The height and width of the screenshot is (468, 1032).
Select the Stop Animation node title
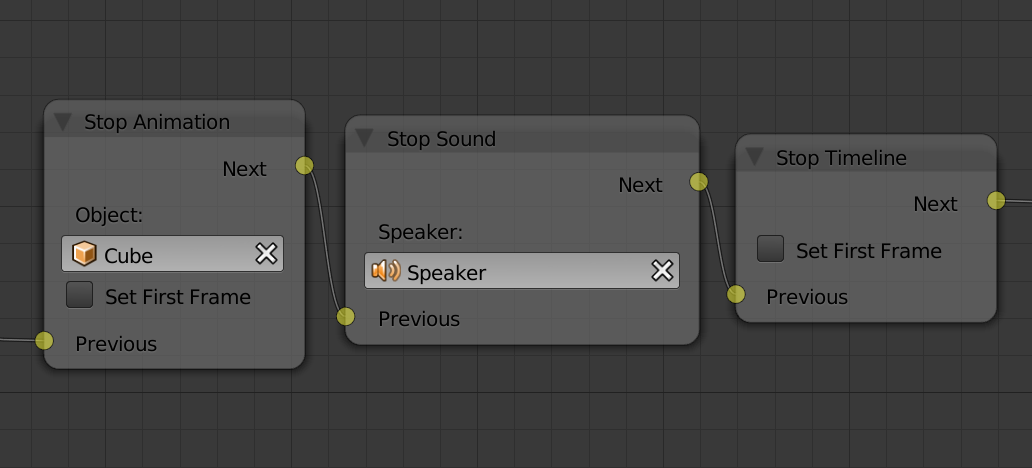pos(157,122)
